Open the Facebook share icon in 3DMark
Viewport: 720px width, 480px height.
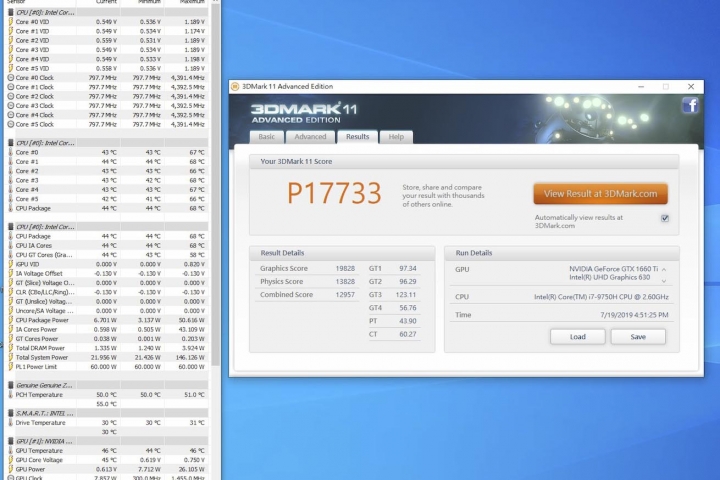pyautogui.click(x=690, y=105)
